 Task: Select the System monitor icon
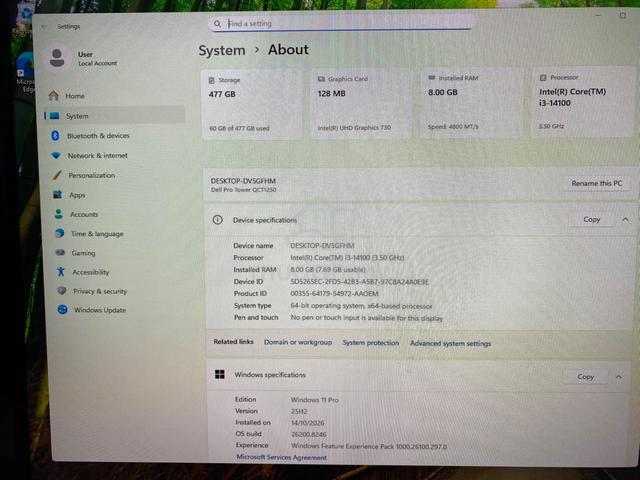click(x=54, y=116)
